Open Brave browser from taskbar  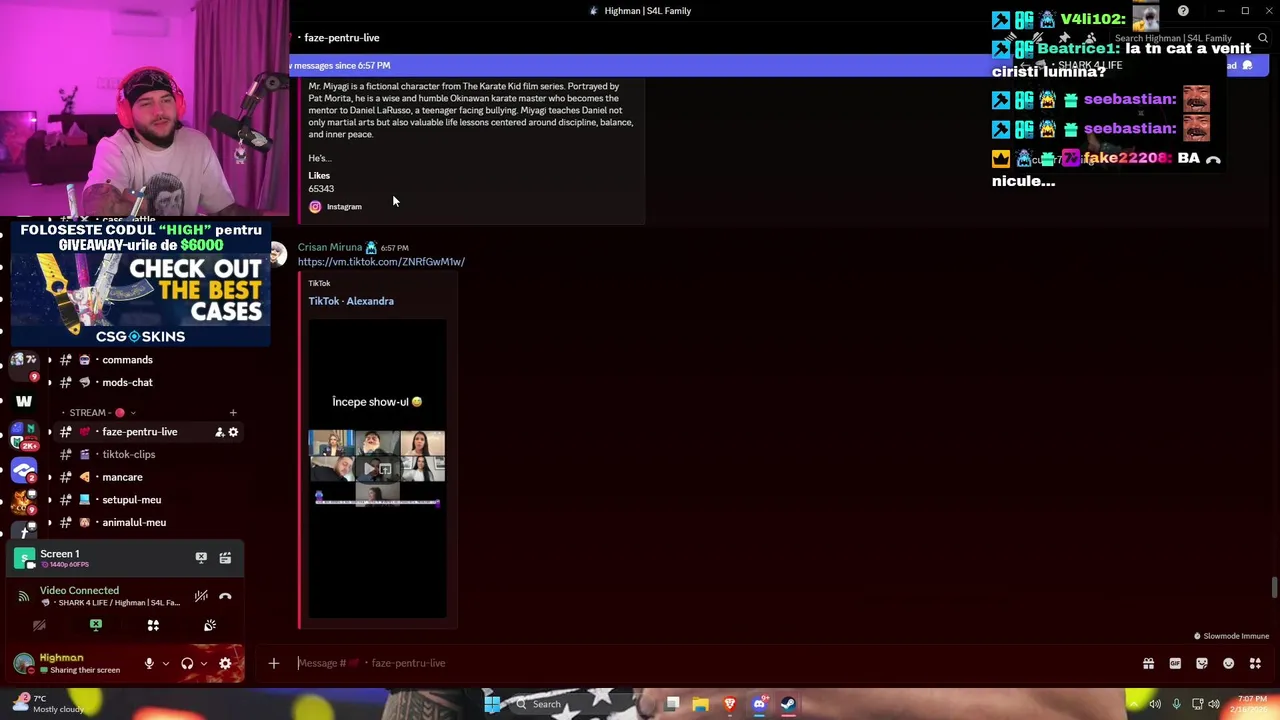(x=730, y=704)
